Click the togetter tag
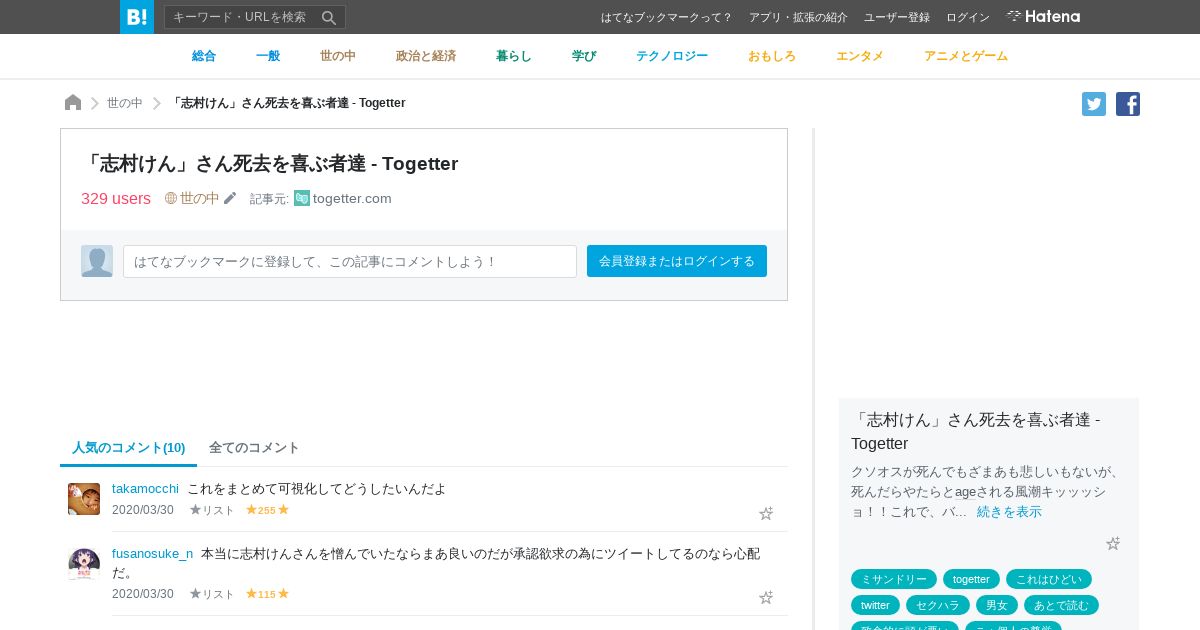Viewport: 1200px width, 630px height. 971,579
